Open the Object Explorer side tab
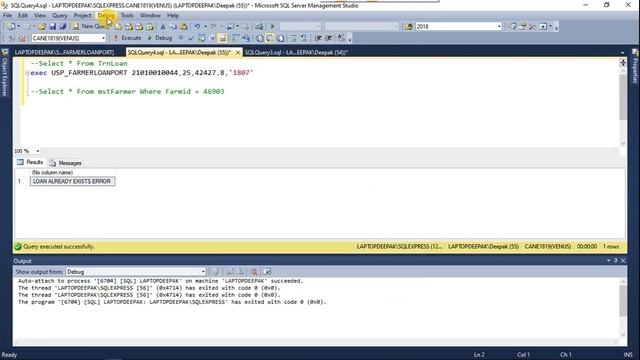This screenshot has width=640, height=360. tap(5, 73)
